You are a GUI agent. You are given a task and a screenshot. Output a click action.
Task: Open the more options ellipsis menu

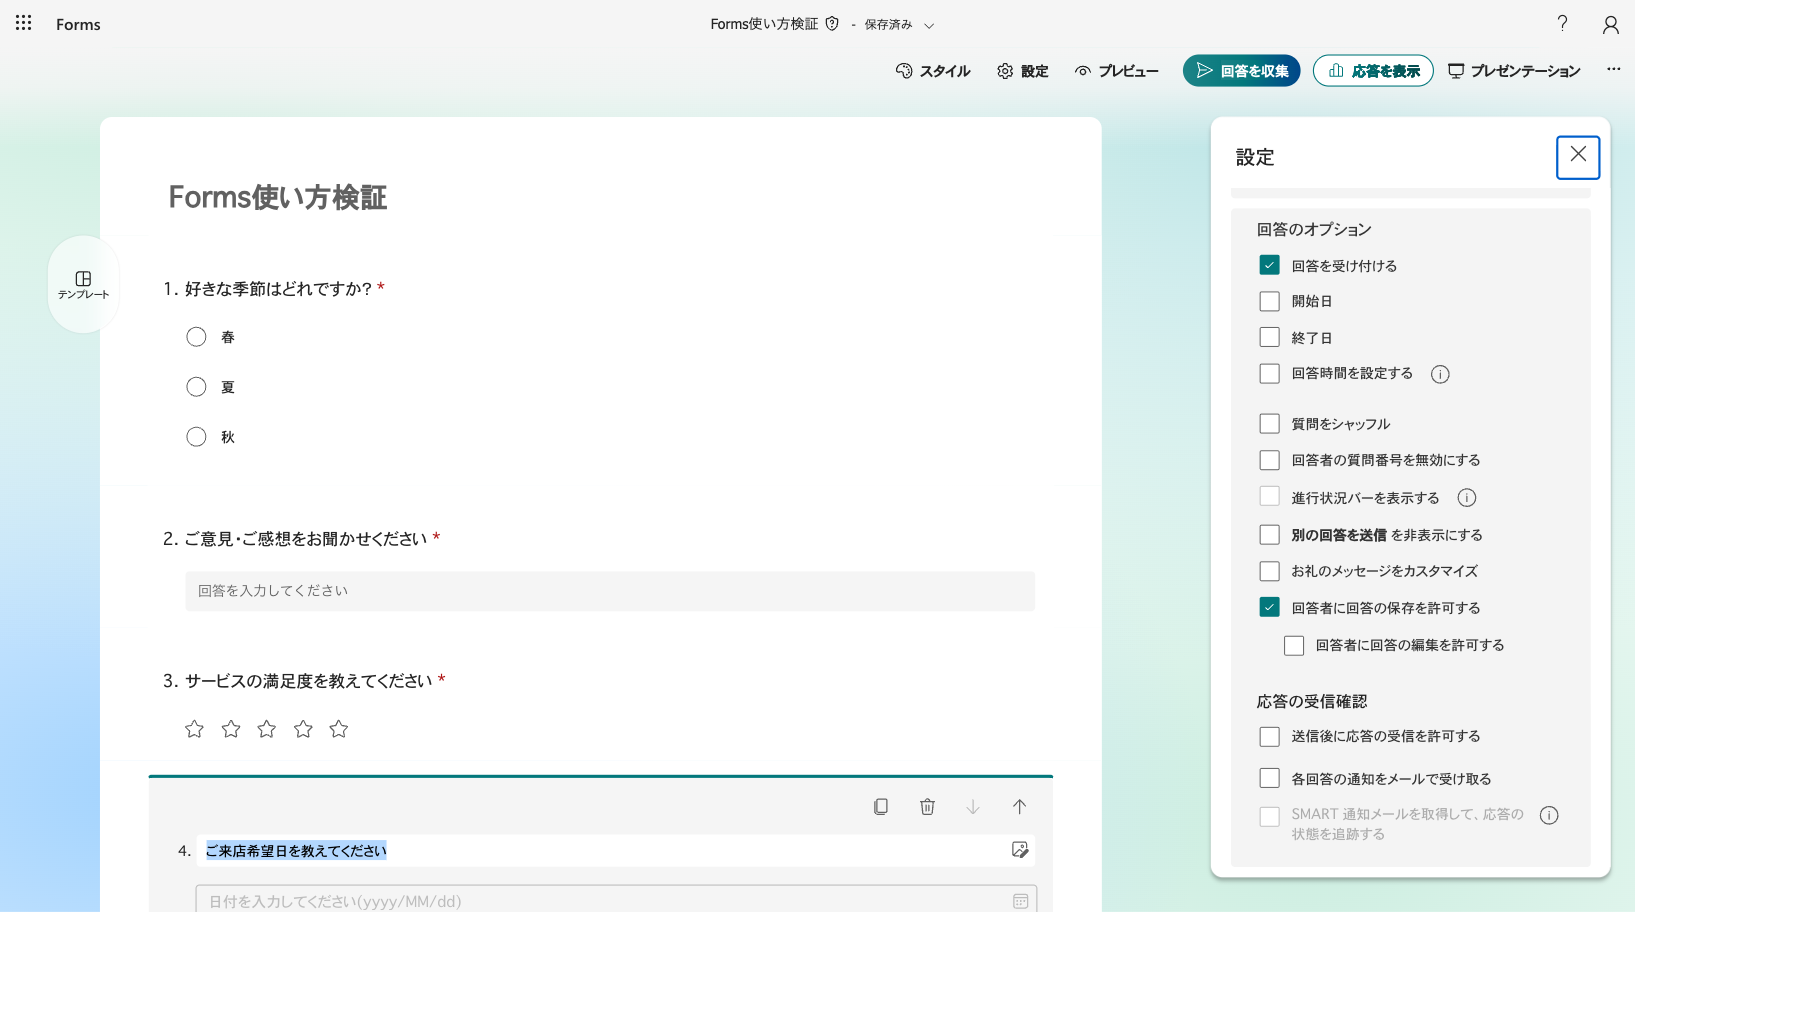(x=1613, y=70)
